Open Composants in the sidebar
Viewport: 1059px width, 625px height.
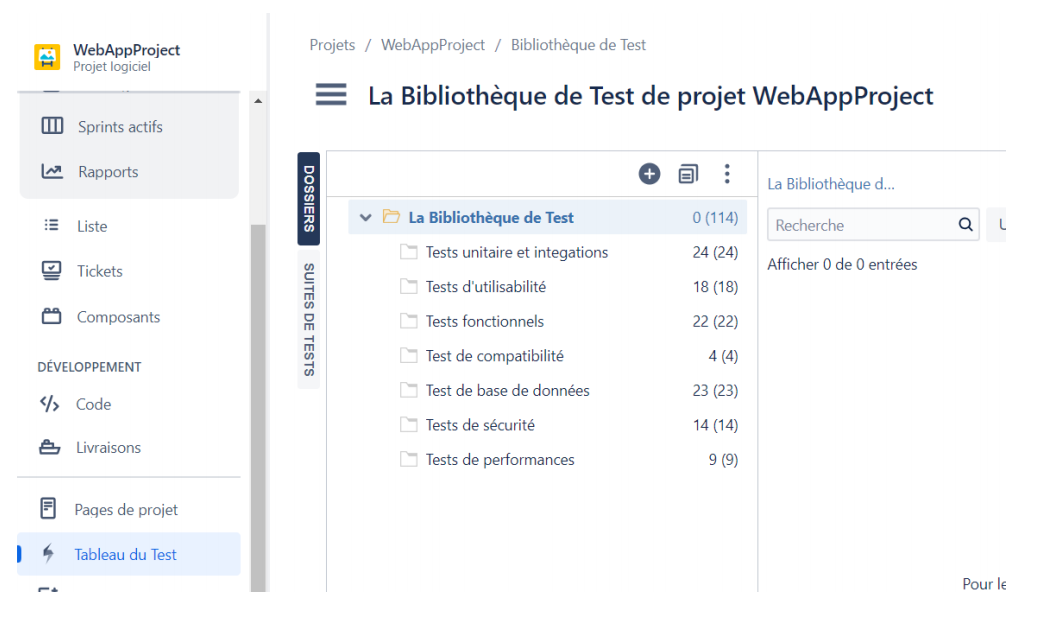(x=118, y=317)
